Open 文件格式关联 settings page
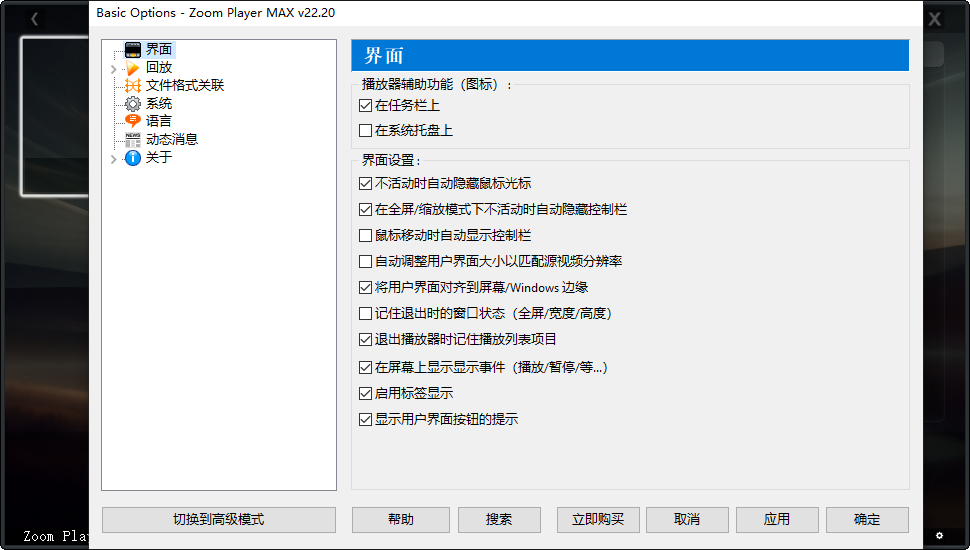The height and width of the screenshot is (550, 970). click(x=185, y=85)
